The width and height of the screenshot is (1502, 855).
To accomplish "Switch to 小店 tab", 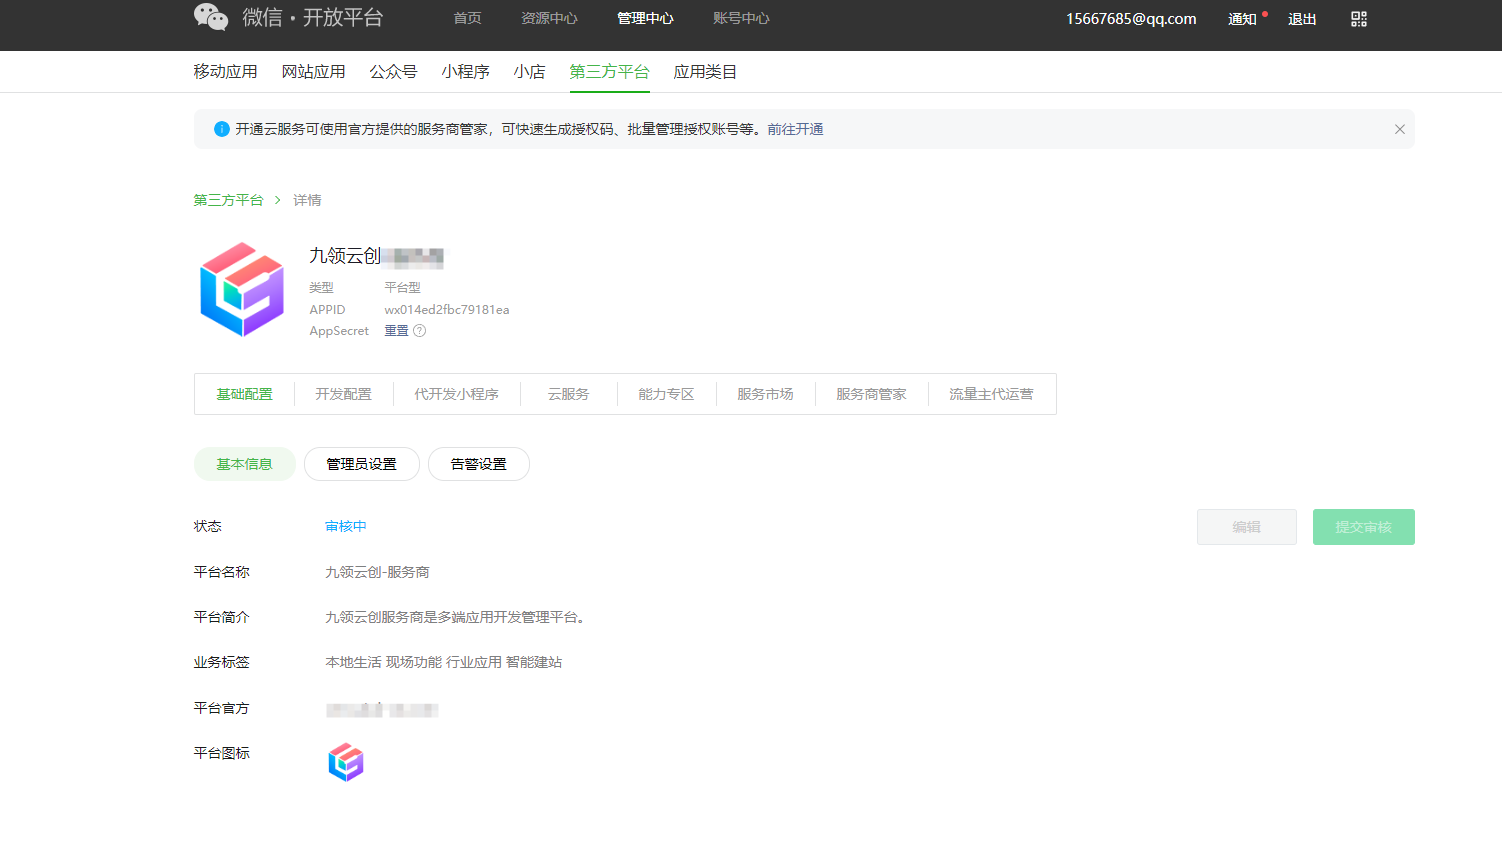I will pyautogui.click(x=530, y=72).
